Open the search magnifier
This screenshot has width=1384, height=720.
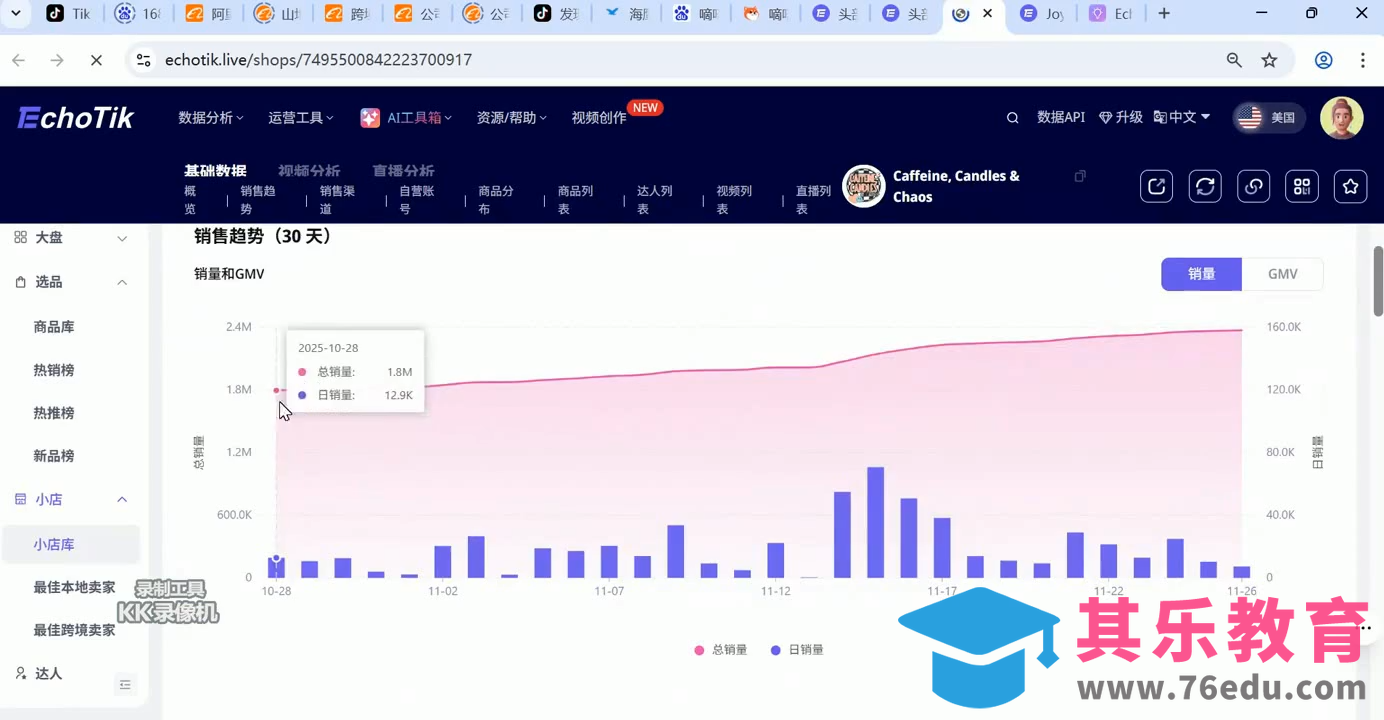(x=1012, y=117)
